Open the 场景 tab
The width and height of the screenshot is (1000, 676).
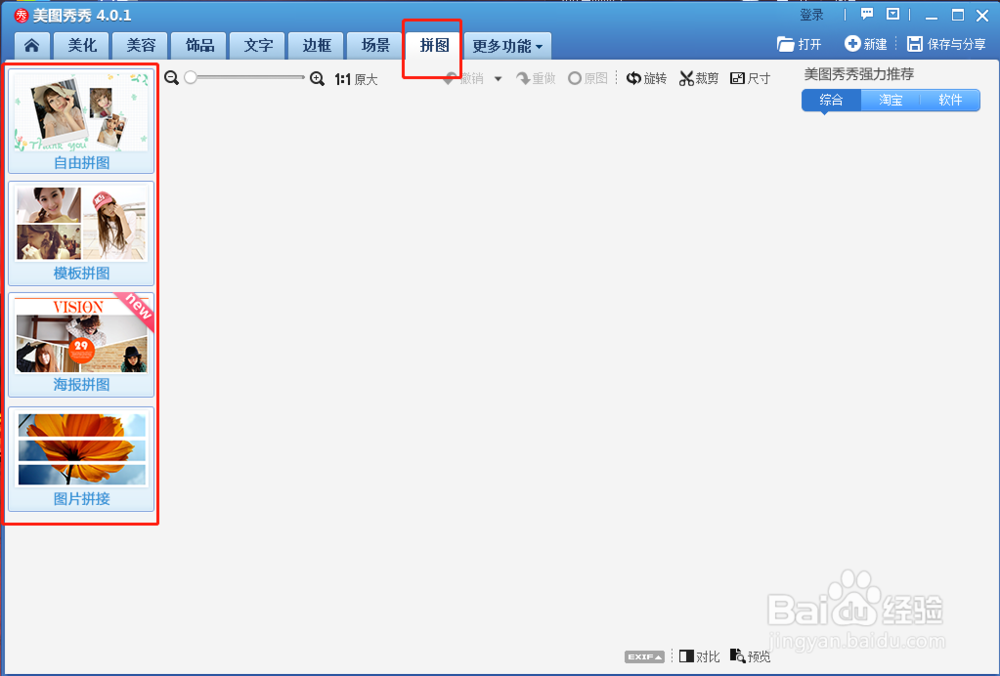click(x=375, y=45)
